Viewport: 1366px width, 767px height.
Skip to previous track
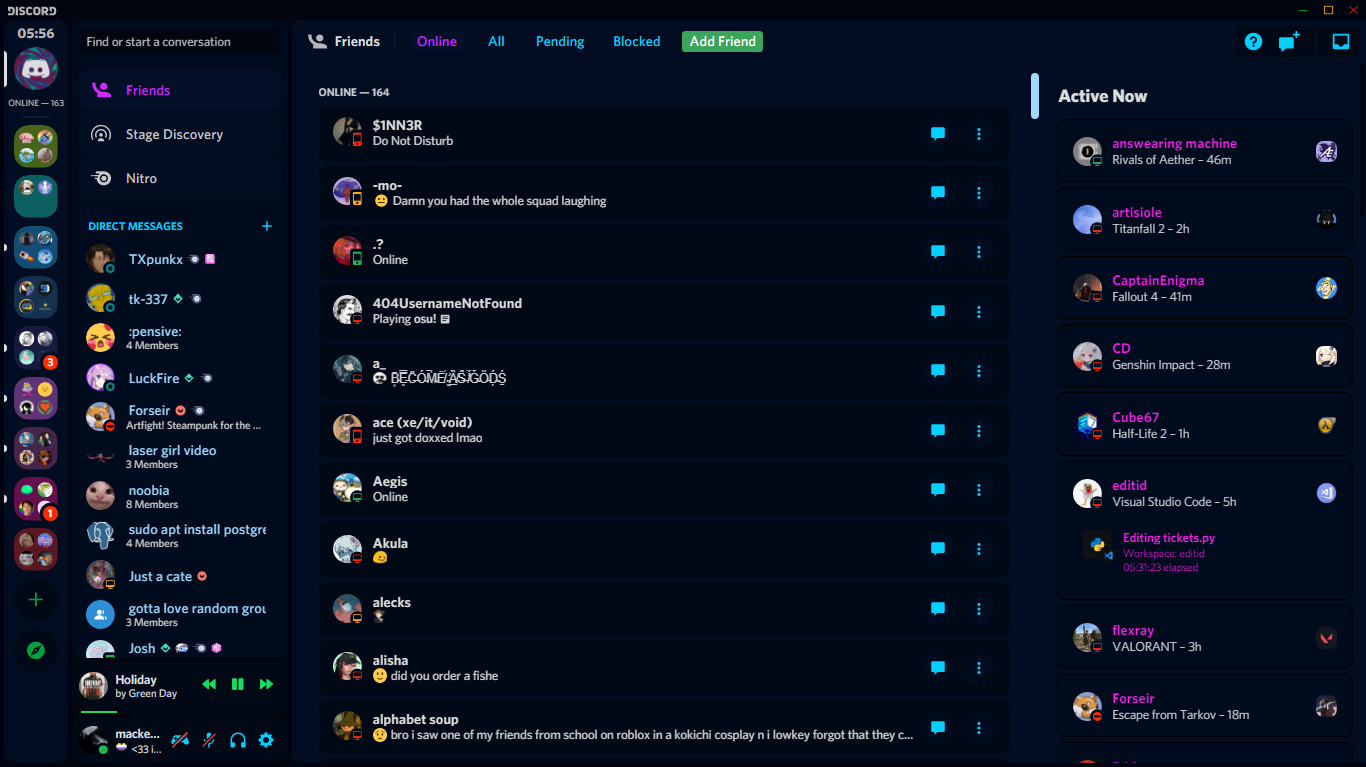(x=209, y=684)
